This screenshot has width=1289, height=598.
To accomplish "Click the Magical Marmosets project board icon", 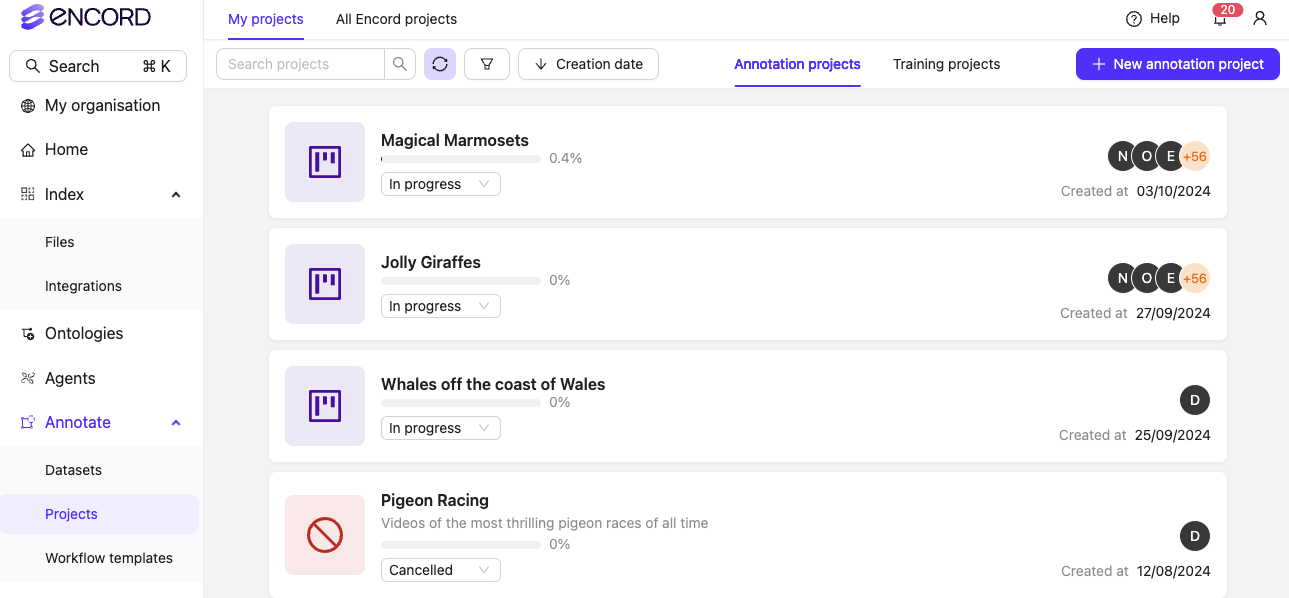I will point(325,162).
